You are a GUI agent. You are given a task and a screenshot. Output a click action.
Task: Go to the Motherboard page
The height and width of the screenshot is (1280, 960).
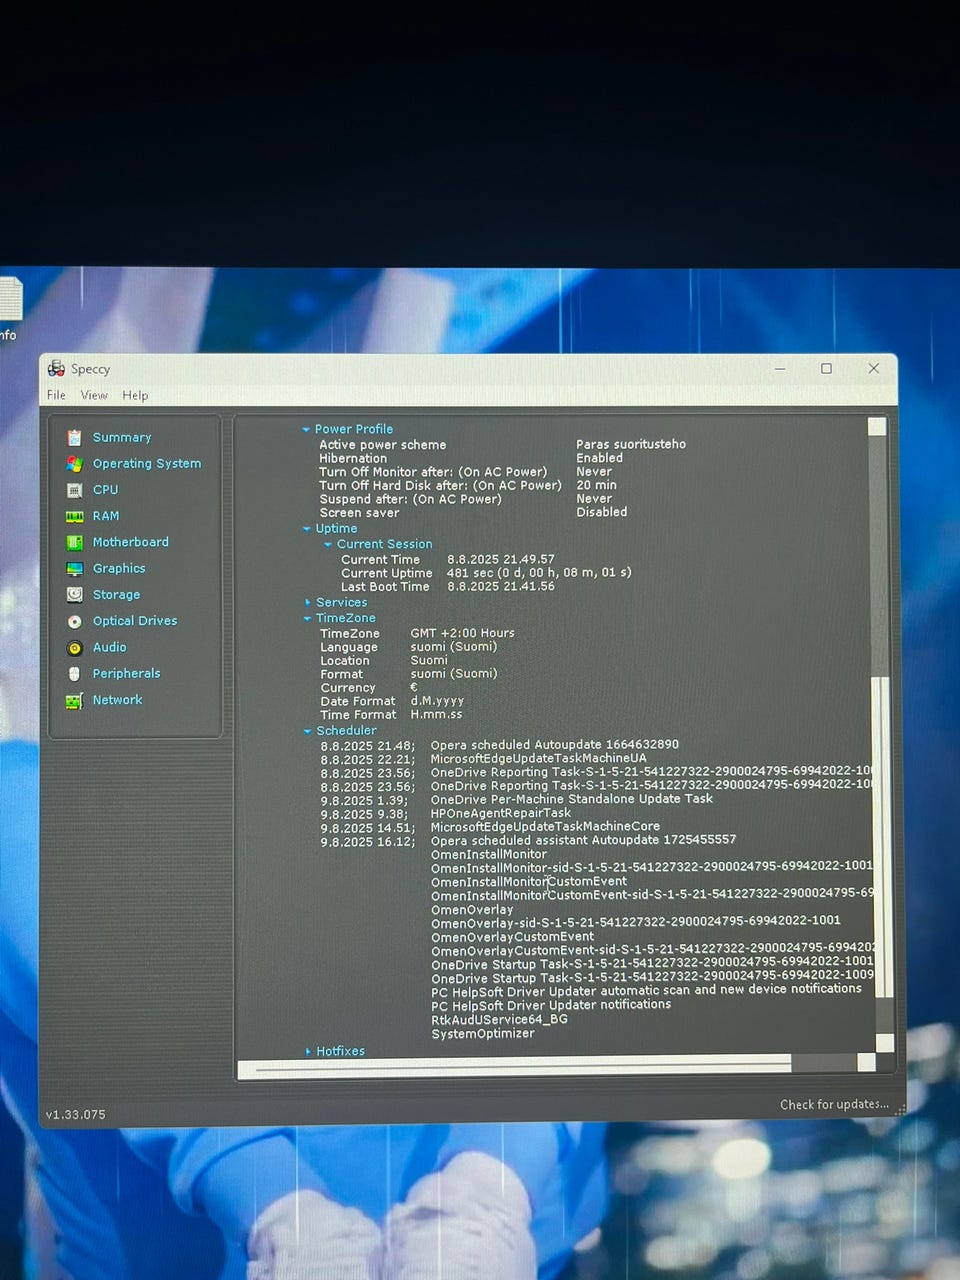131,542
